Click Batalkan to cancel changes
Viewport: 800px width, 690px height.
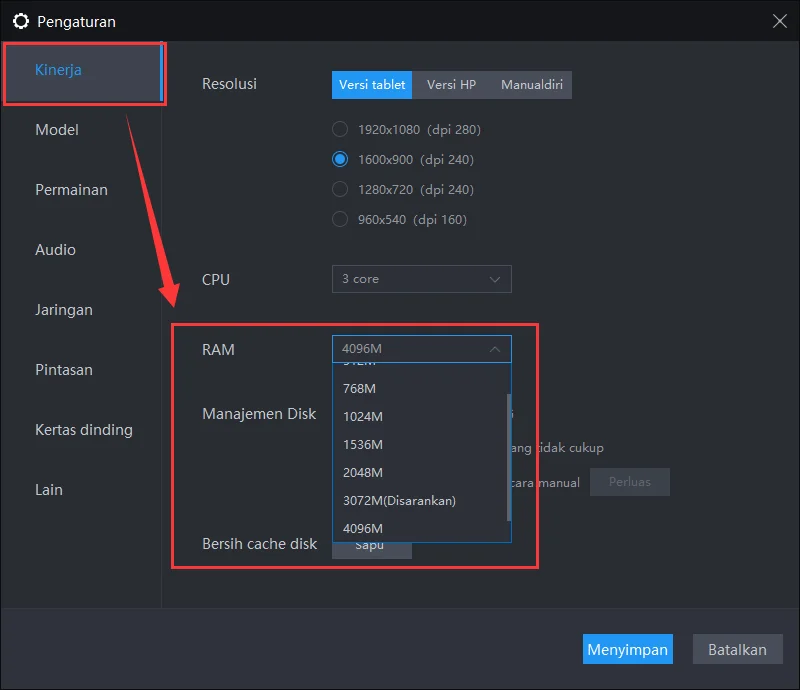pyautogui.click(x=737, y=649)
